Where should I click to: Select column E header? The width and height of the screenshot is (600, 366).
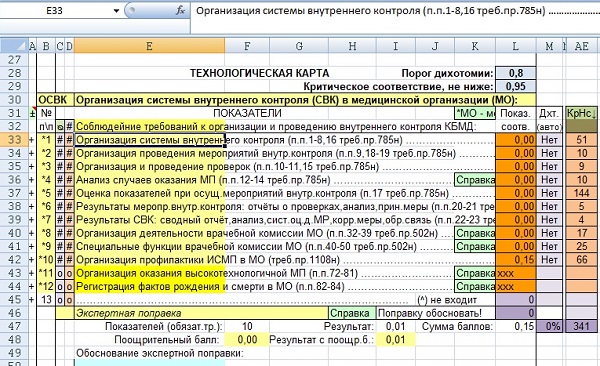click(x=149, y=46)
